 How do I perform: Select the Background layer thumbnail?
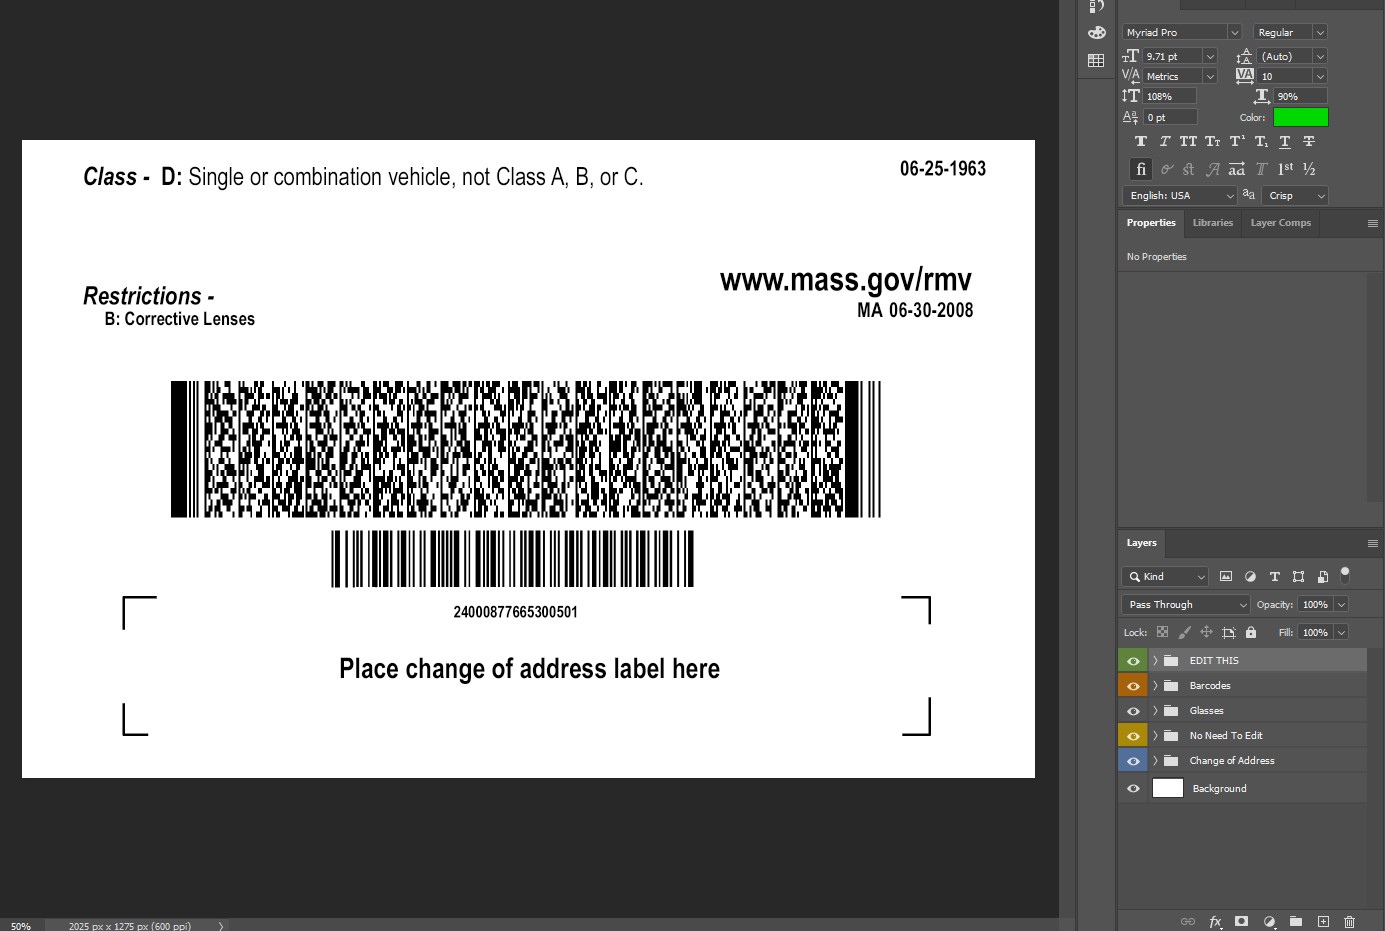click(x=1168, y=788)
